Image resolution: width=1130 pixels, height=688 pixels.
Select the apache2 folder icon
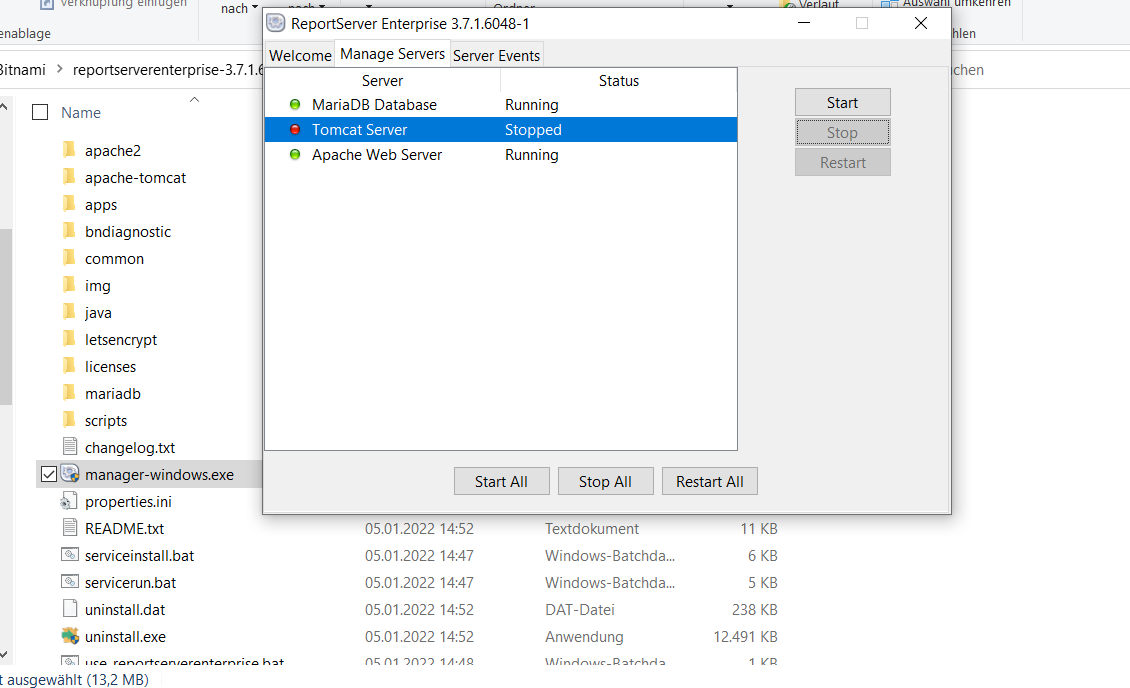pos(69,150)
